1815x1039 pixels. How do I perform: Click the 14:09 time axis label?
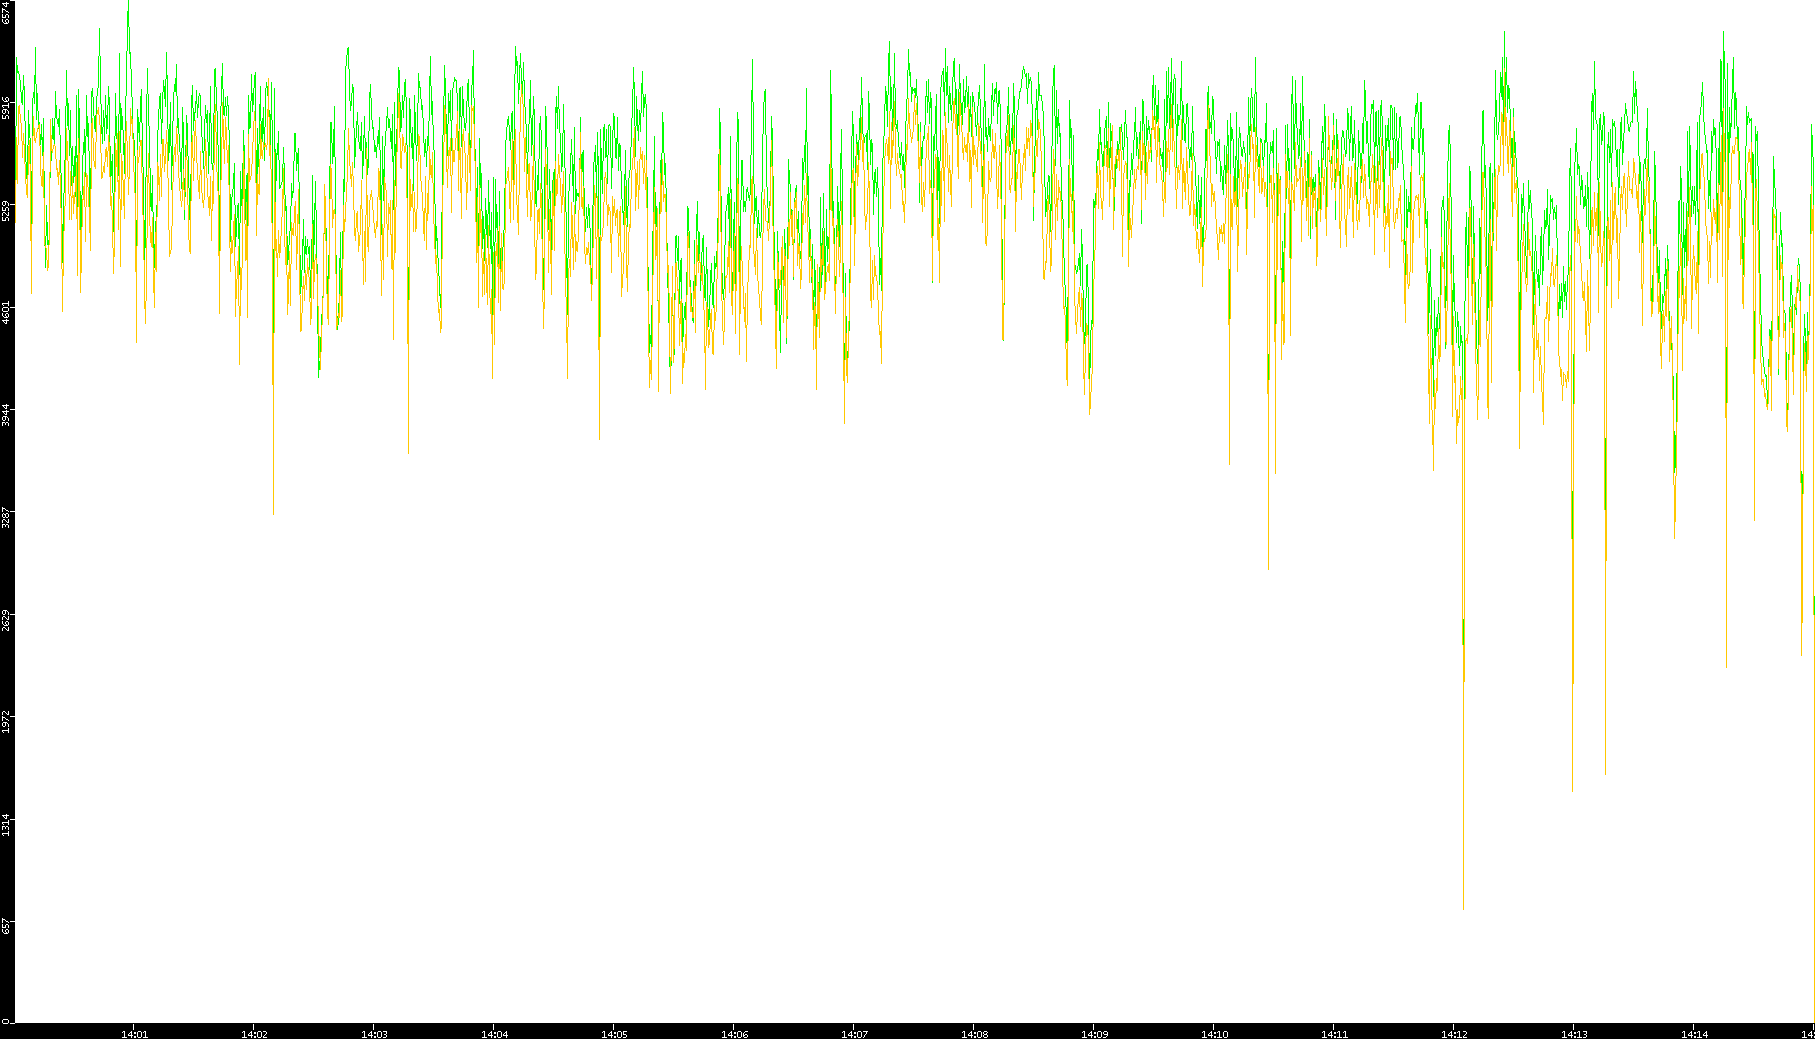click(1094, 1034)
